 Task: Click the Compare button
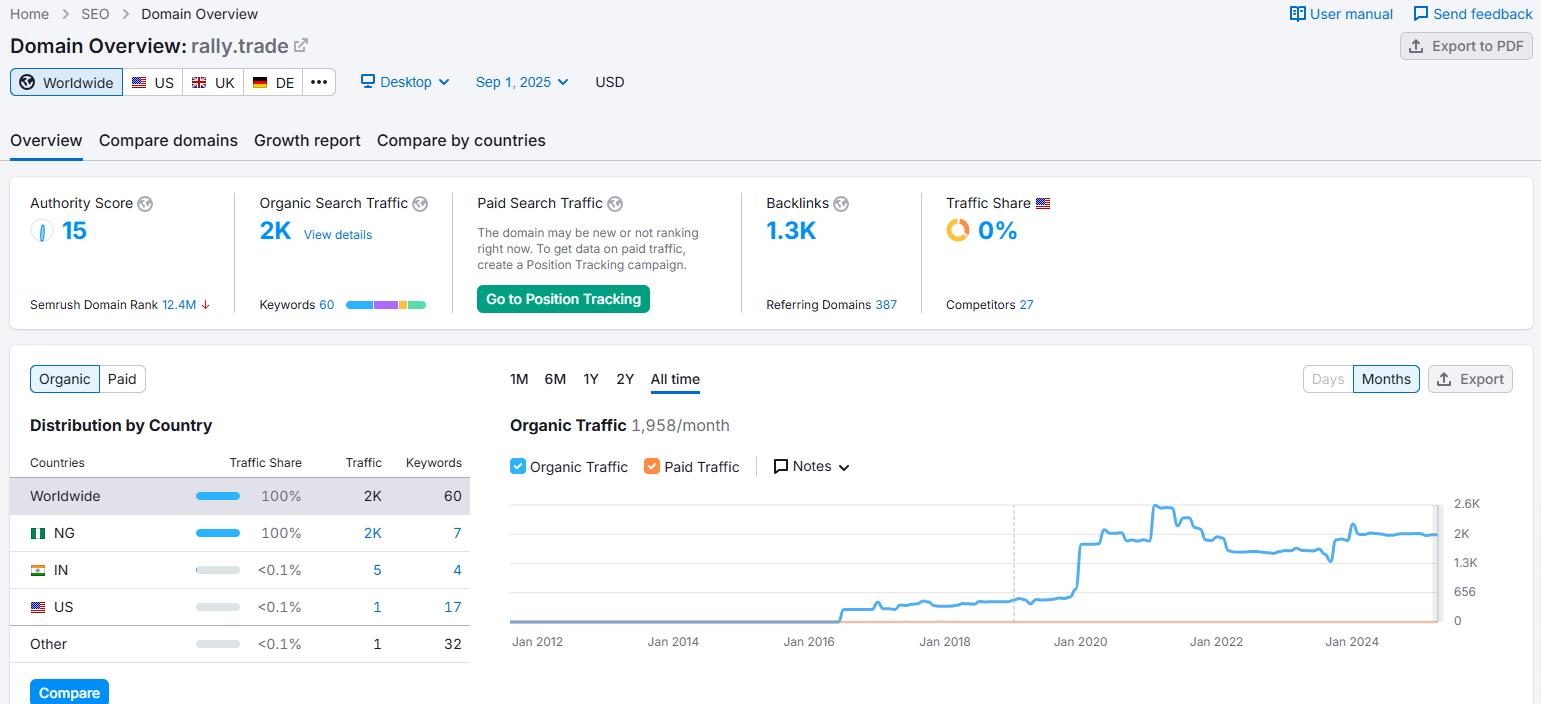69,692
